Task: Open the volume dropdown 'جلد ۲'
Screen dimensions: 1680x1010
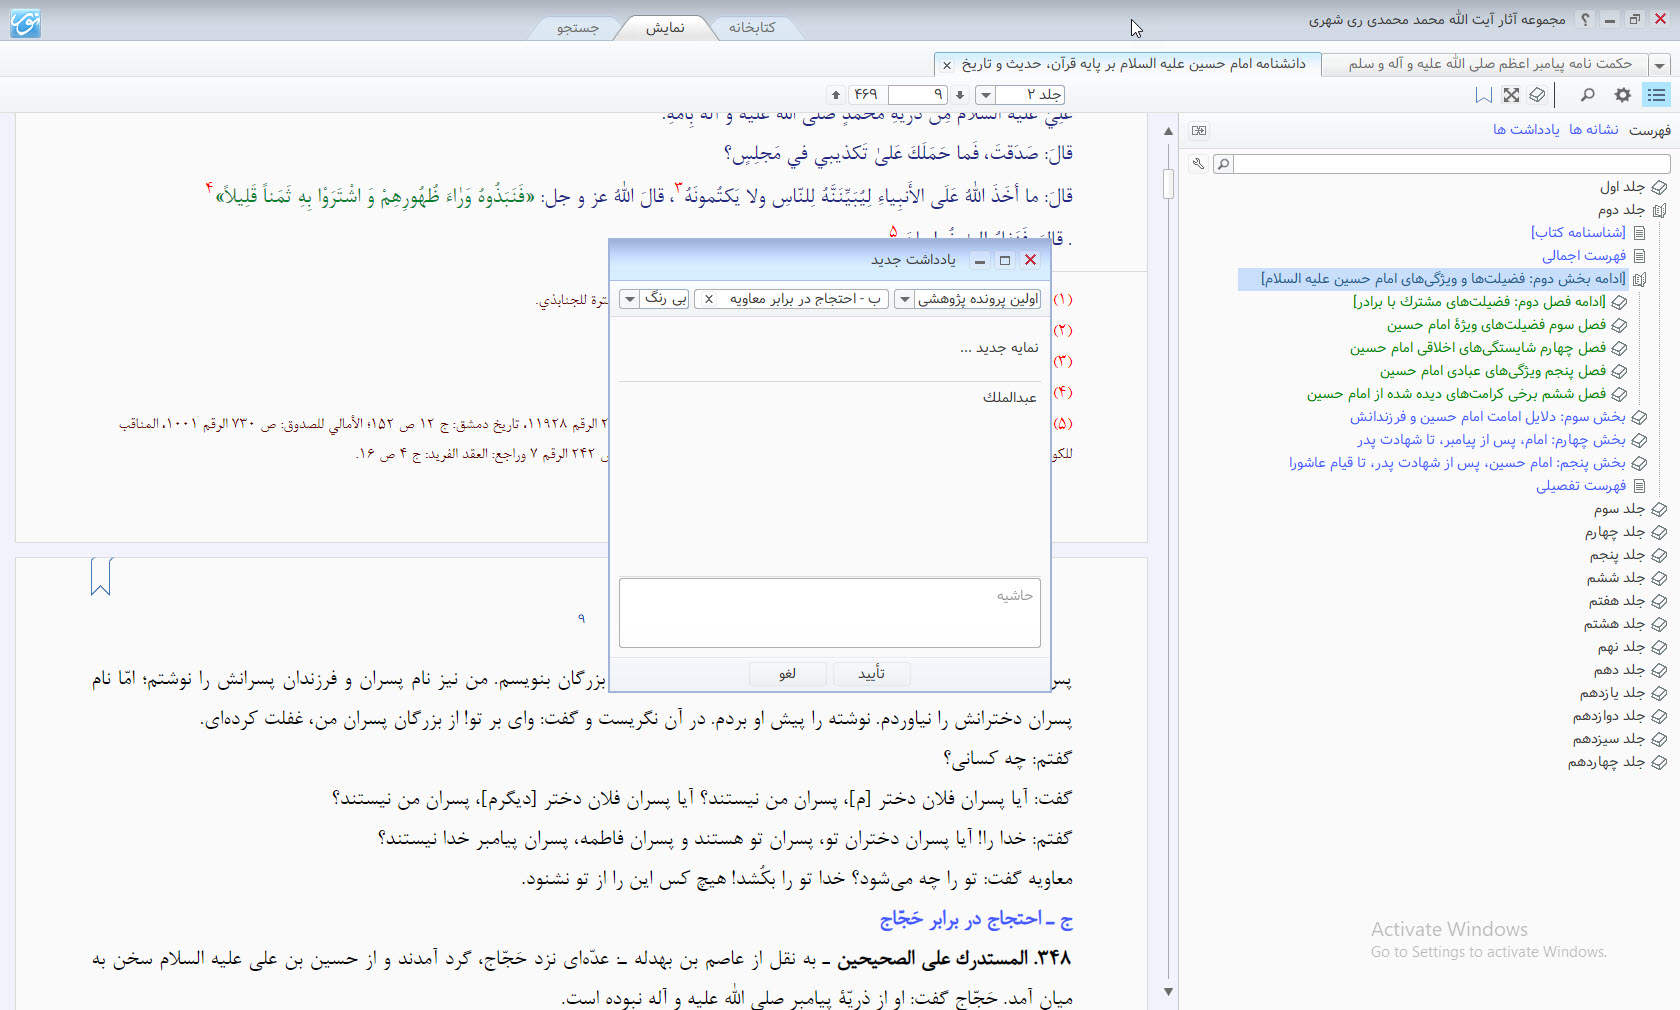Action: point(986,95)
